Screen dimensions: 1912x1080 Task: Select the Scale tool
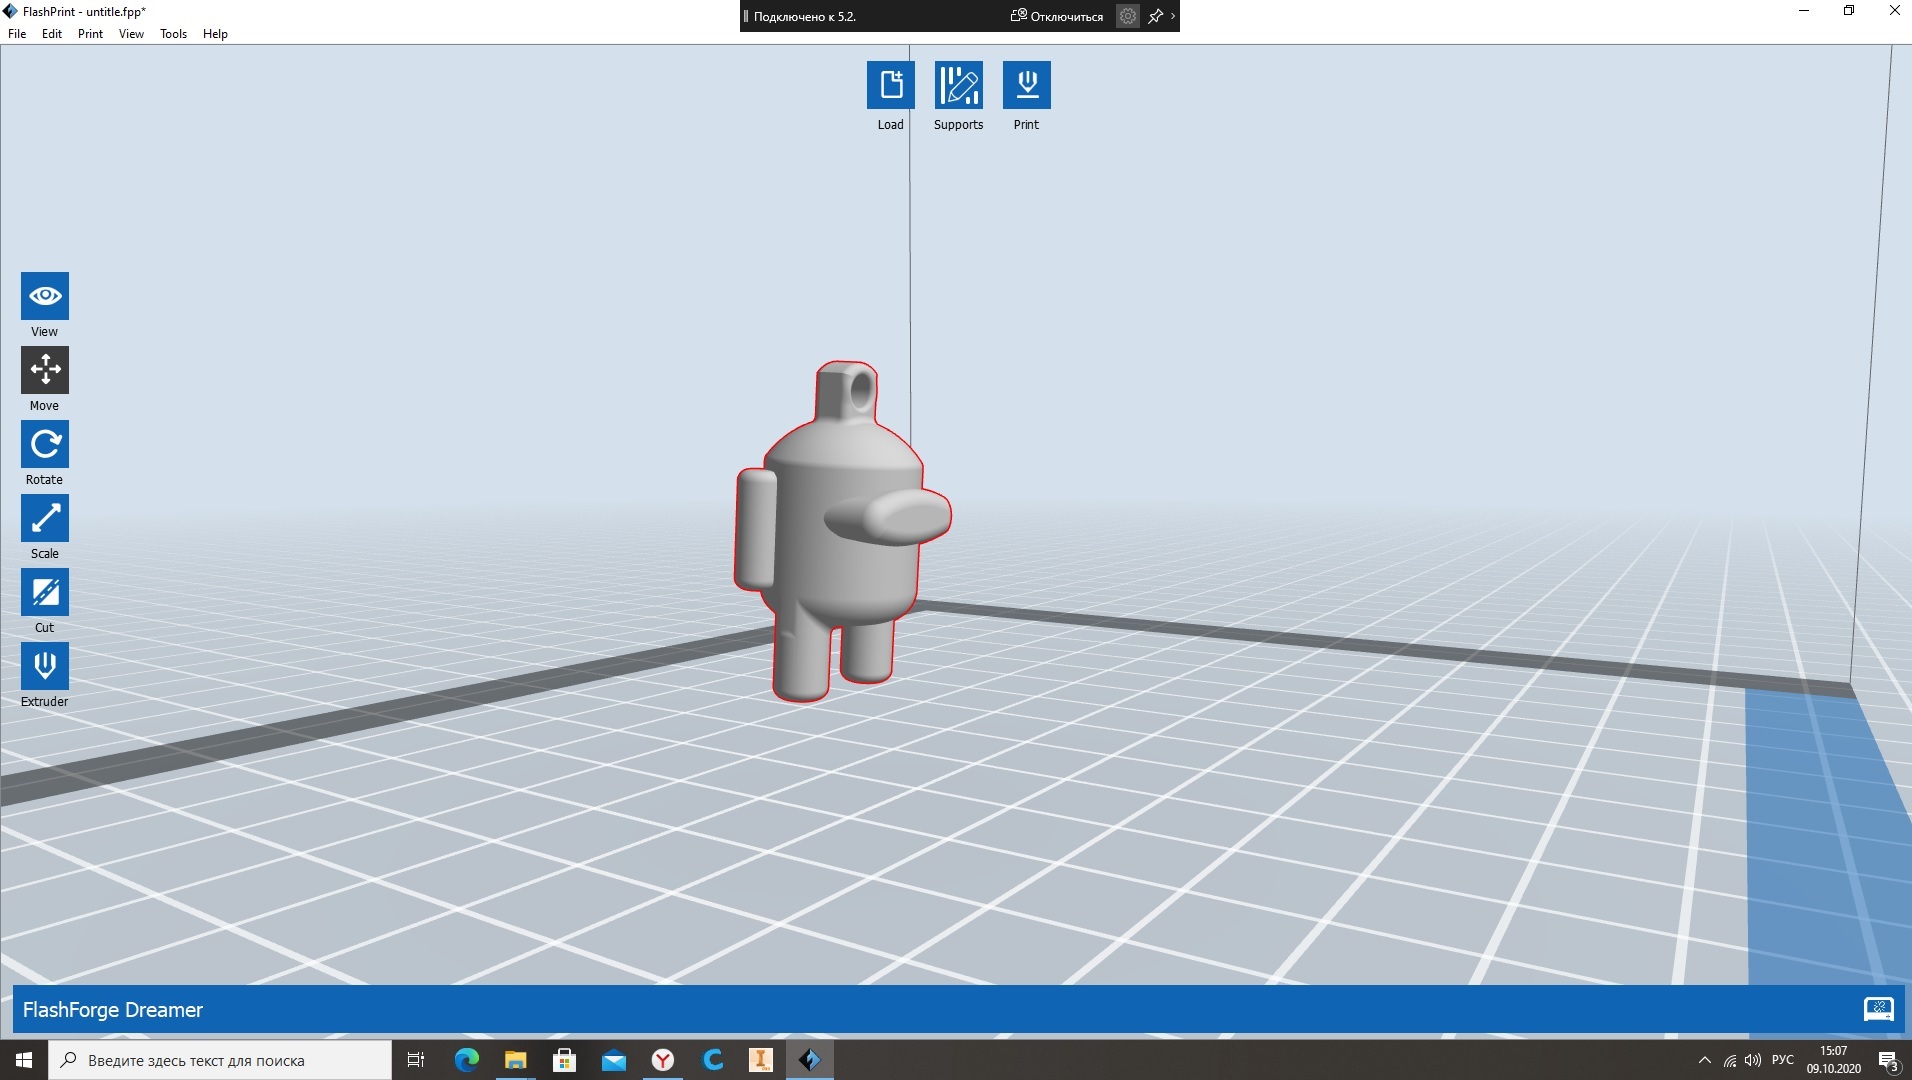(x=45, y=518)
